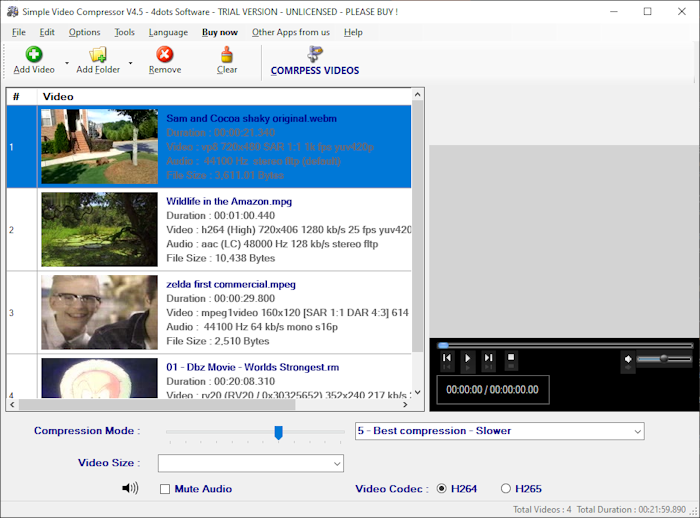Enable the Mute Audio checkbox
Image resolution: width=700 pixels, height=518 pixels.
click(x=165, y=489)
